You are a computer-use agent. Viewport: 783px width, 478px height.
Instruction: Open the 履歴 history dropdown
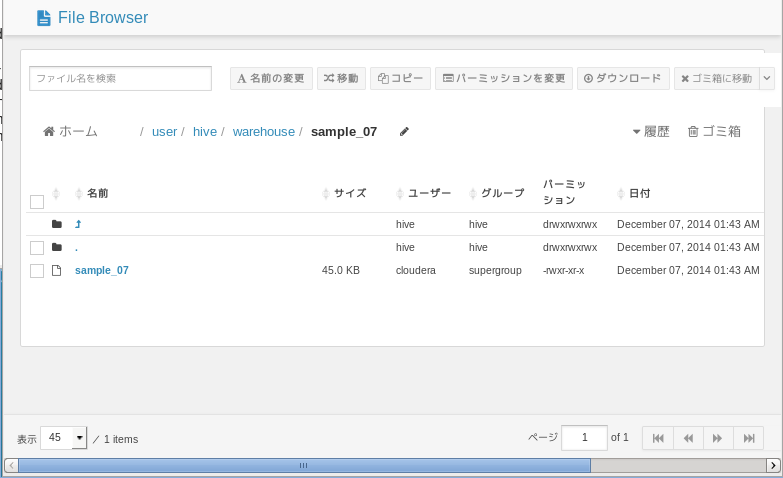point(651,131)
